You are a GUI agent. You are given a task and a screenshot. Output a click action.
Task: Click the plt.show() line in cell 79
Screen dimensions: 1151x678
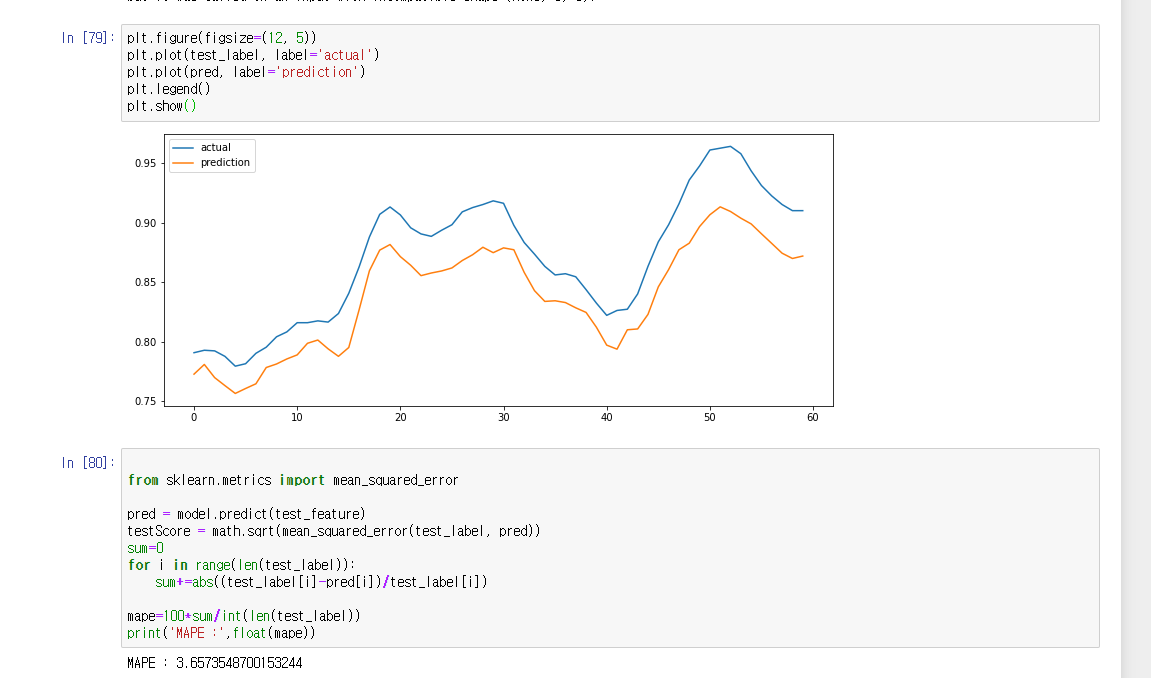tap(160, 105)
